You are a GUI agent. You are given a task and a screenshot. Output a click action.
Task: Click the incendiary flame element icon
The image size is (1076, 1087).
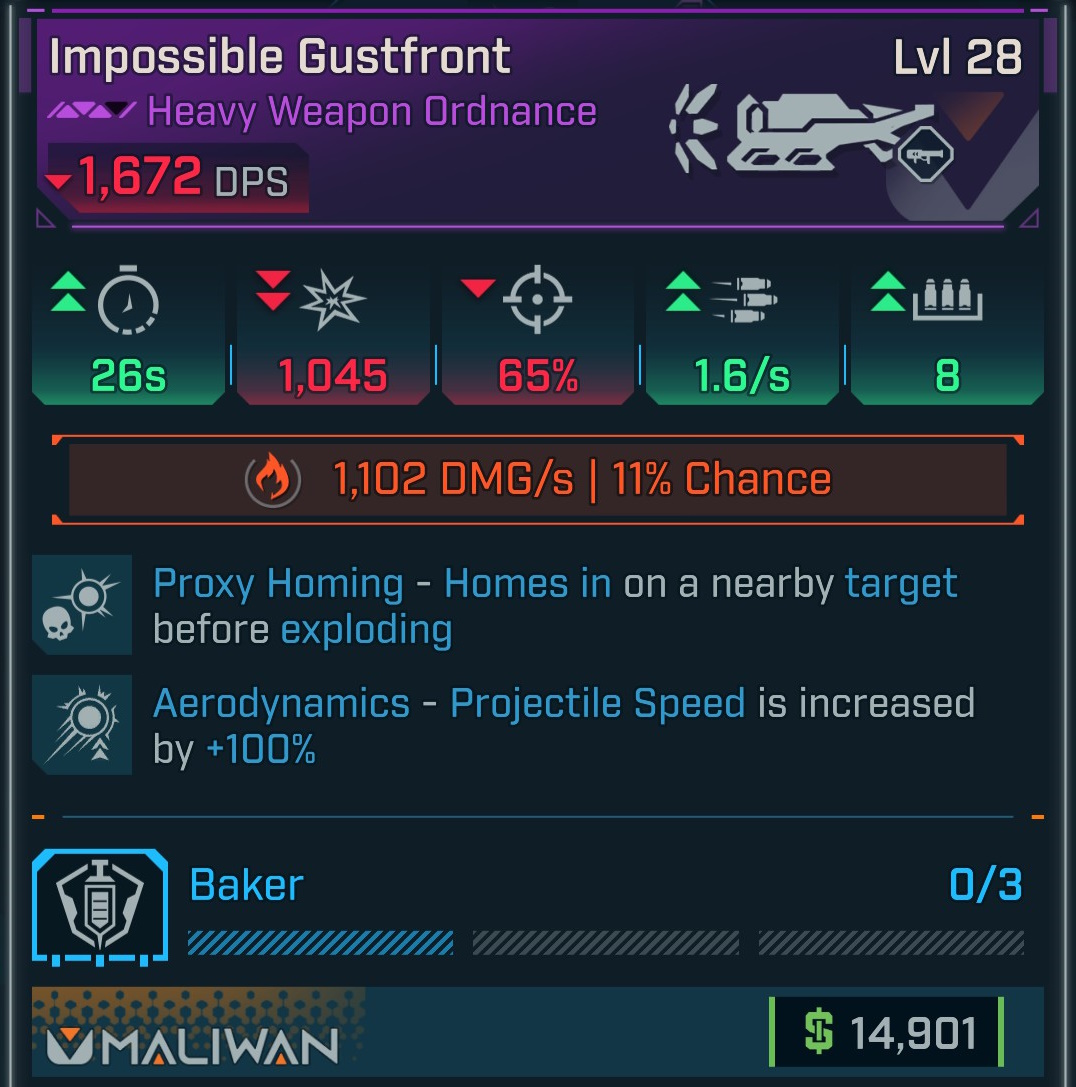(273, 481)
